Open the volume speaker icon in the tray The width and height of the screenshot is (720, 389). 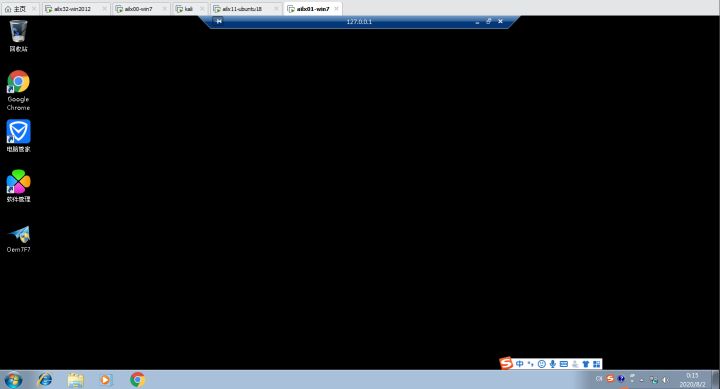coord(665,380)
